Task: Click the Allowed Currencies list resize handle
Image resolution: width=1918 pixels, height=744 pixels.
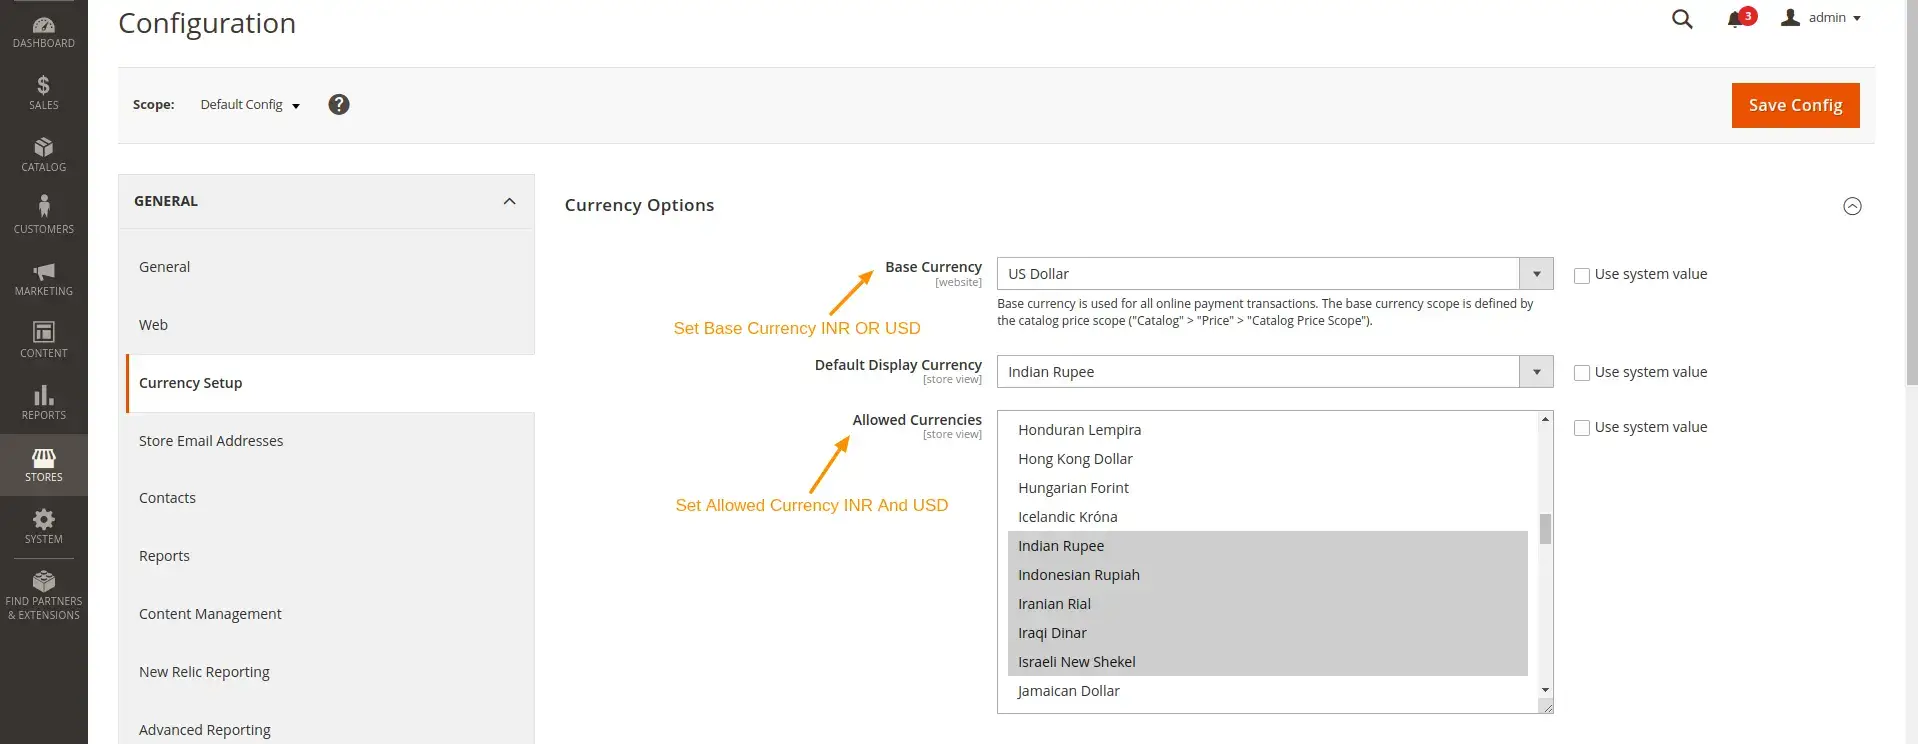Action: [1546, 706]
